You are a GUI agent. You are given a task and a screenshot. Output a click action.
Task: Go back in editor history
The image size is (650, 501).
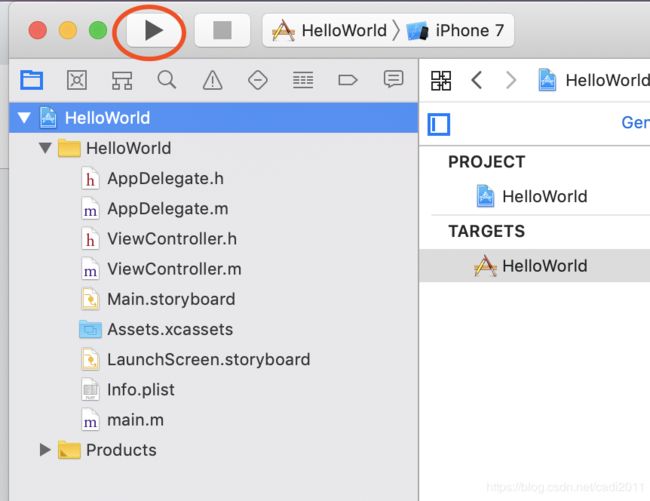[477, 80]
